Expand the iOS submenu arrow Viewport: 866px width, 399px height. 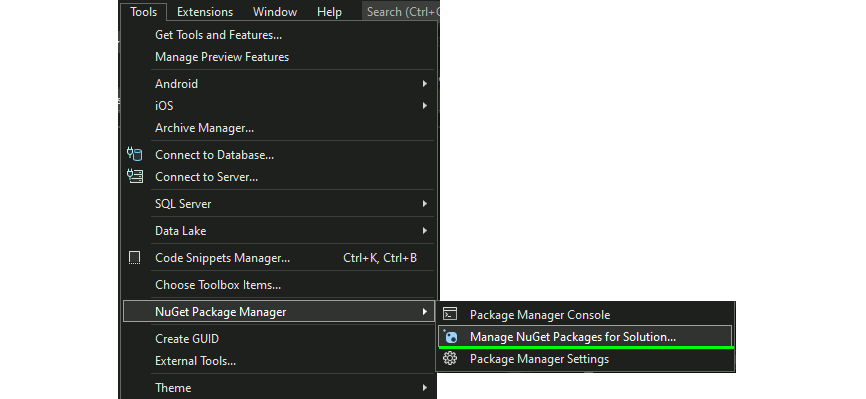424,106
